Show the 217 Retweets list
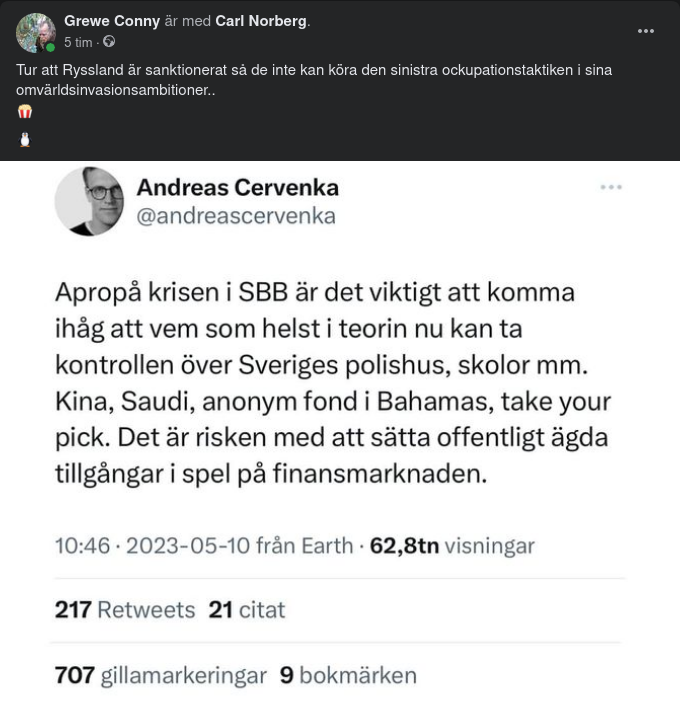 click(x=125, y=610)
